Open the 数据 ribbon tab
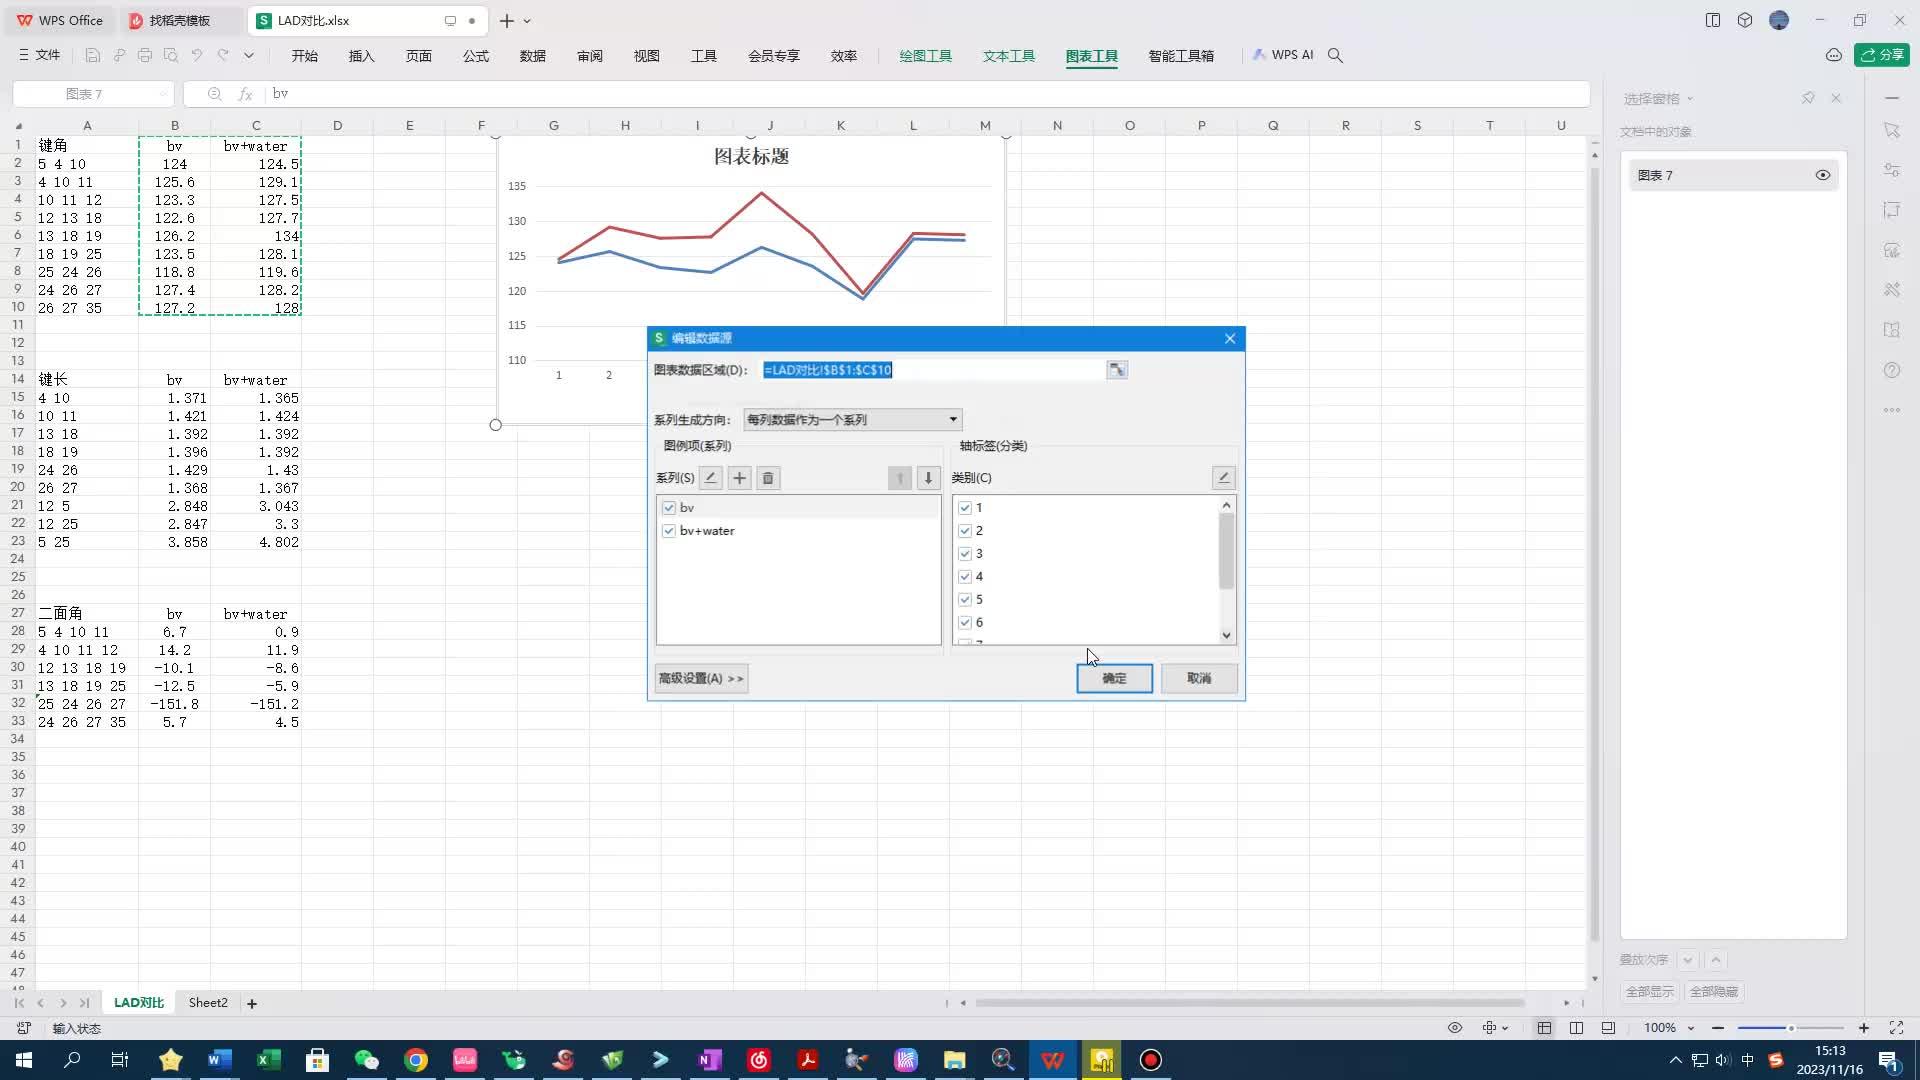The image size is (1920, 1080). click(x=532, y=56)
